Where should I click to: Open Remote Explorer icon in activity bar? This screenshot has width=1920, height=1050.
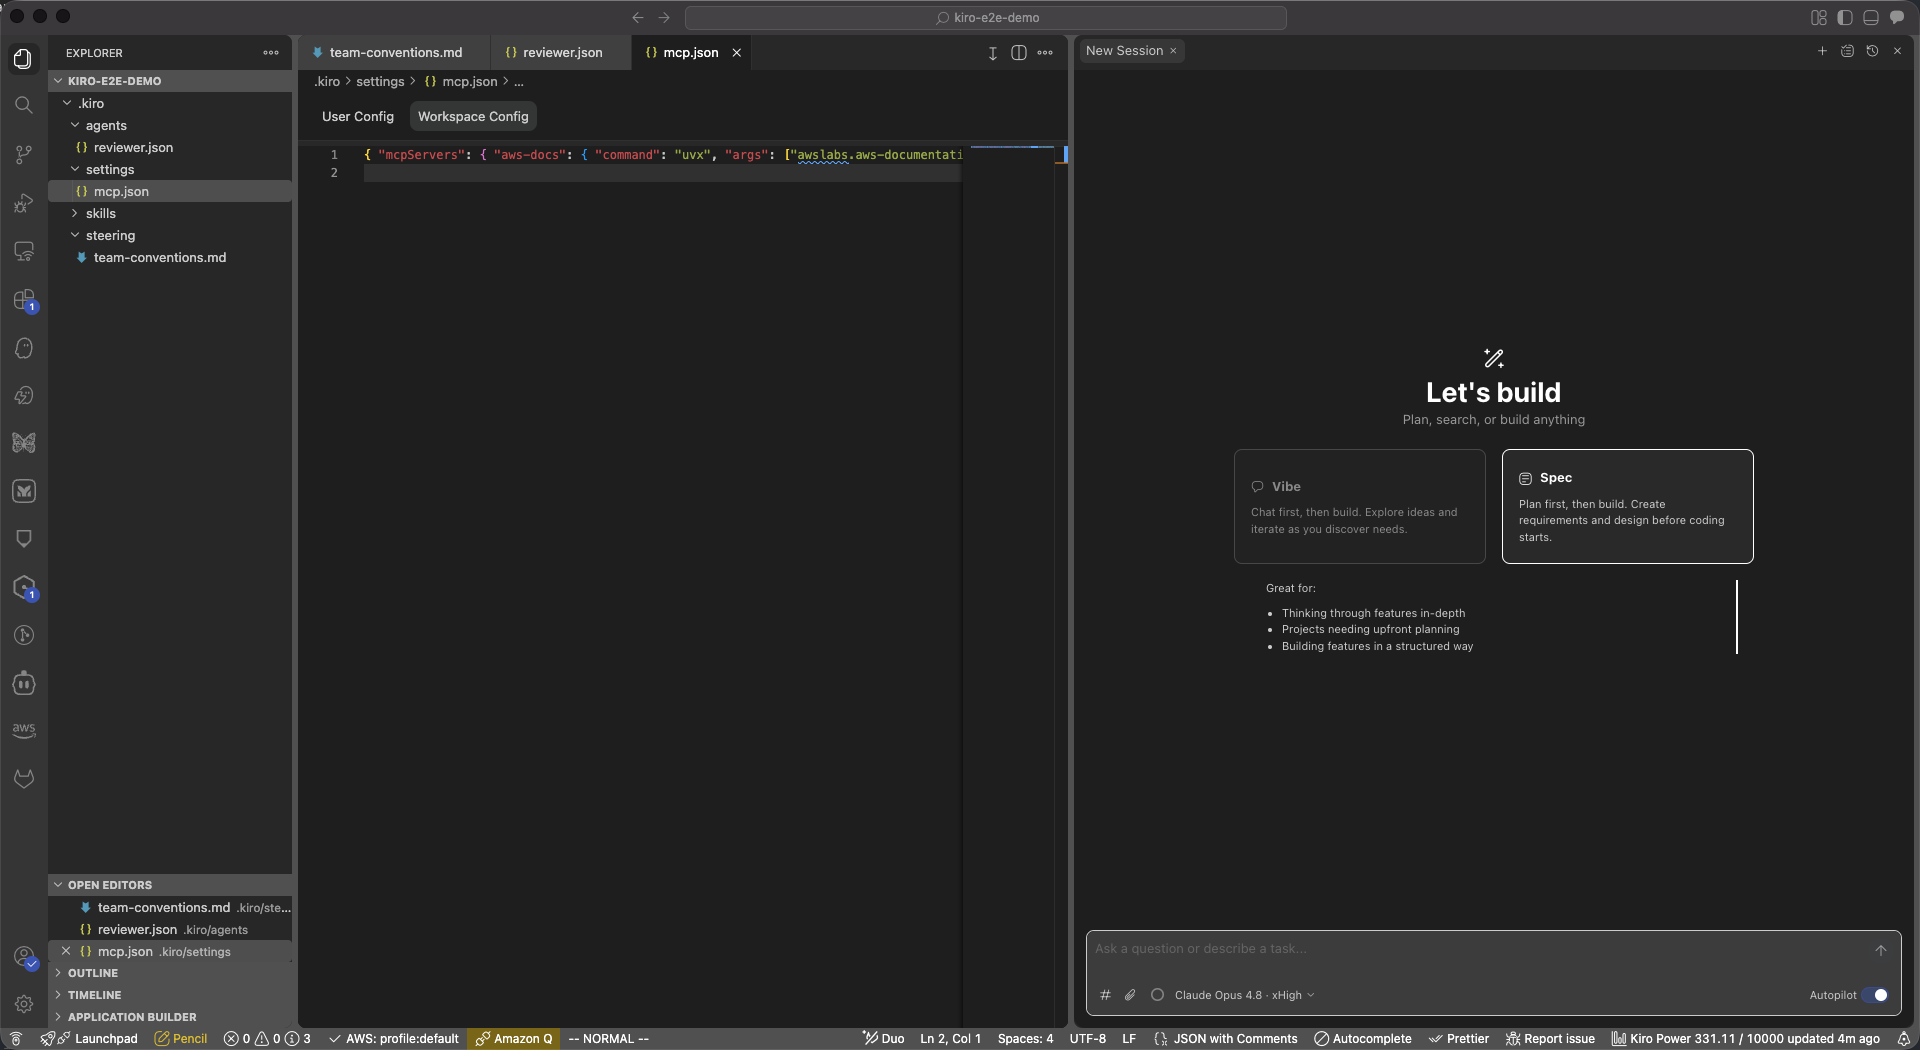(23, 251)
